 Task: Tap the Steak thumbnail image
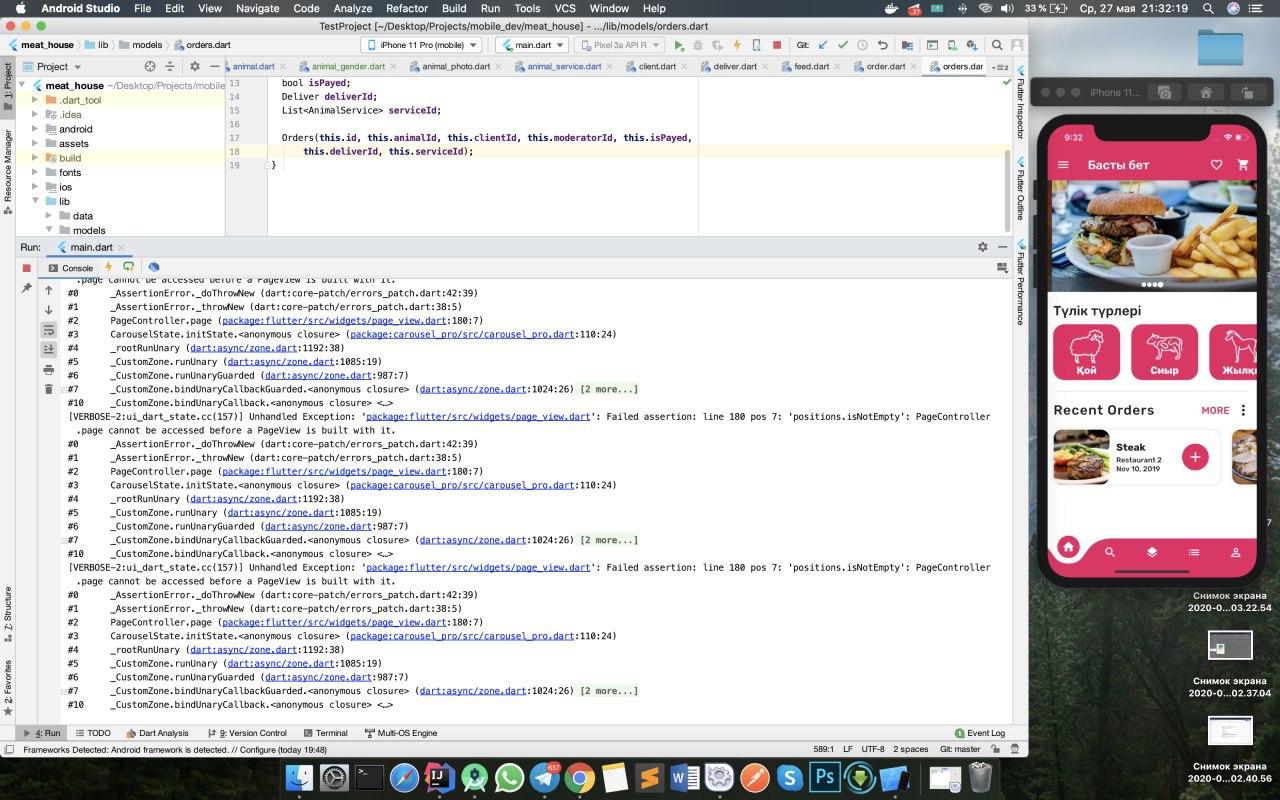1081,457
